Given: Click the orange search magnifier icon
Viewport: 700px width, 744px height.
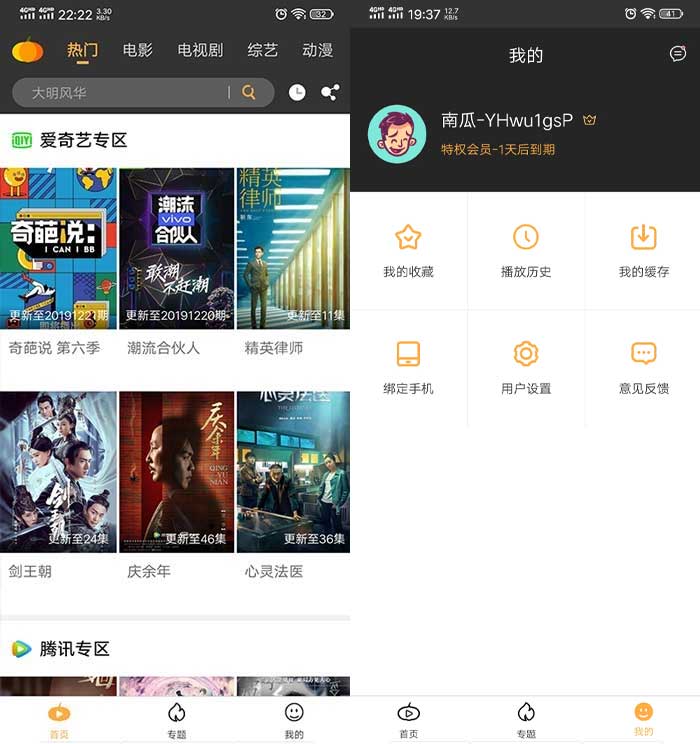Looking at the screenshot, I should pyautogui.click(x=249, y=93).
